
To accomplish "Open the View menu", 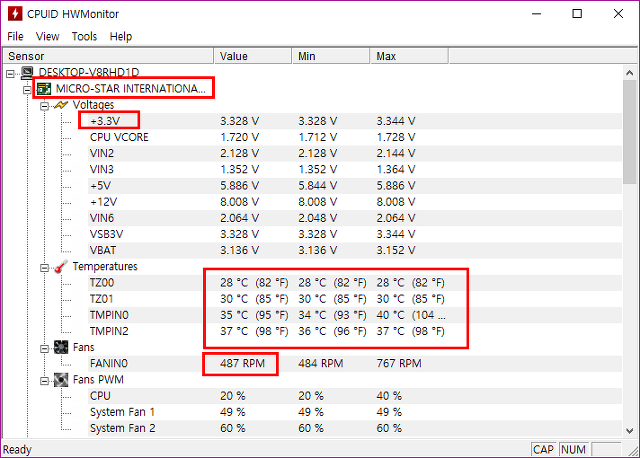I will coord(47,36).
